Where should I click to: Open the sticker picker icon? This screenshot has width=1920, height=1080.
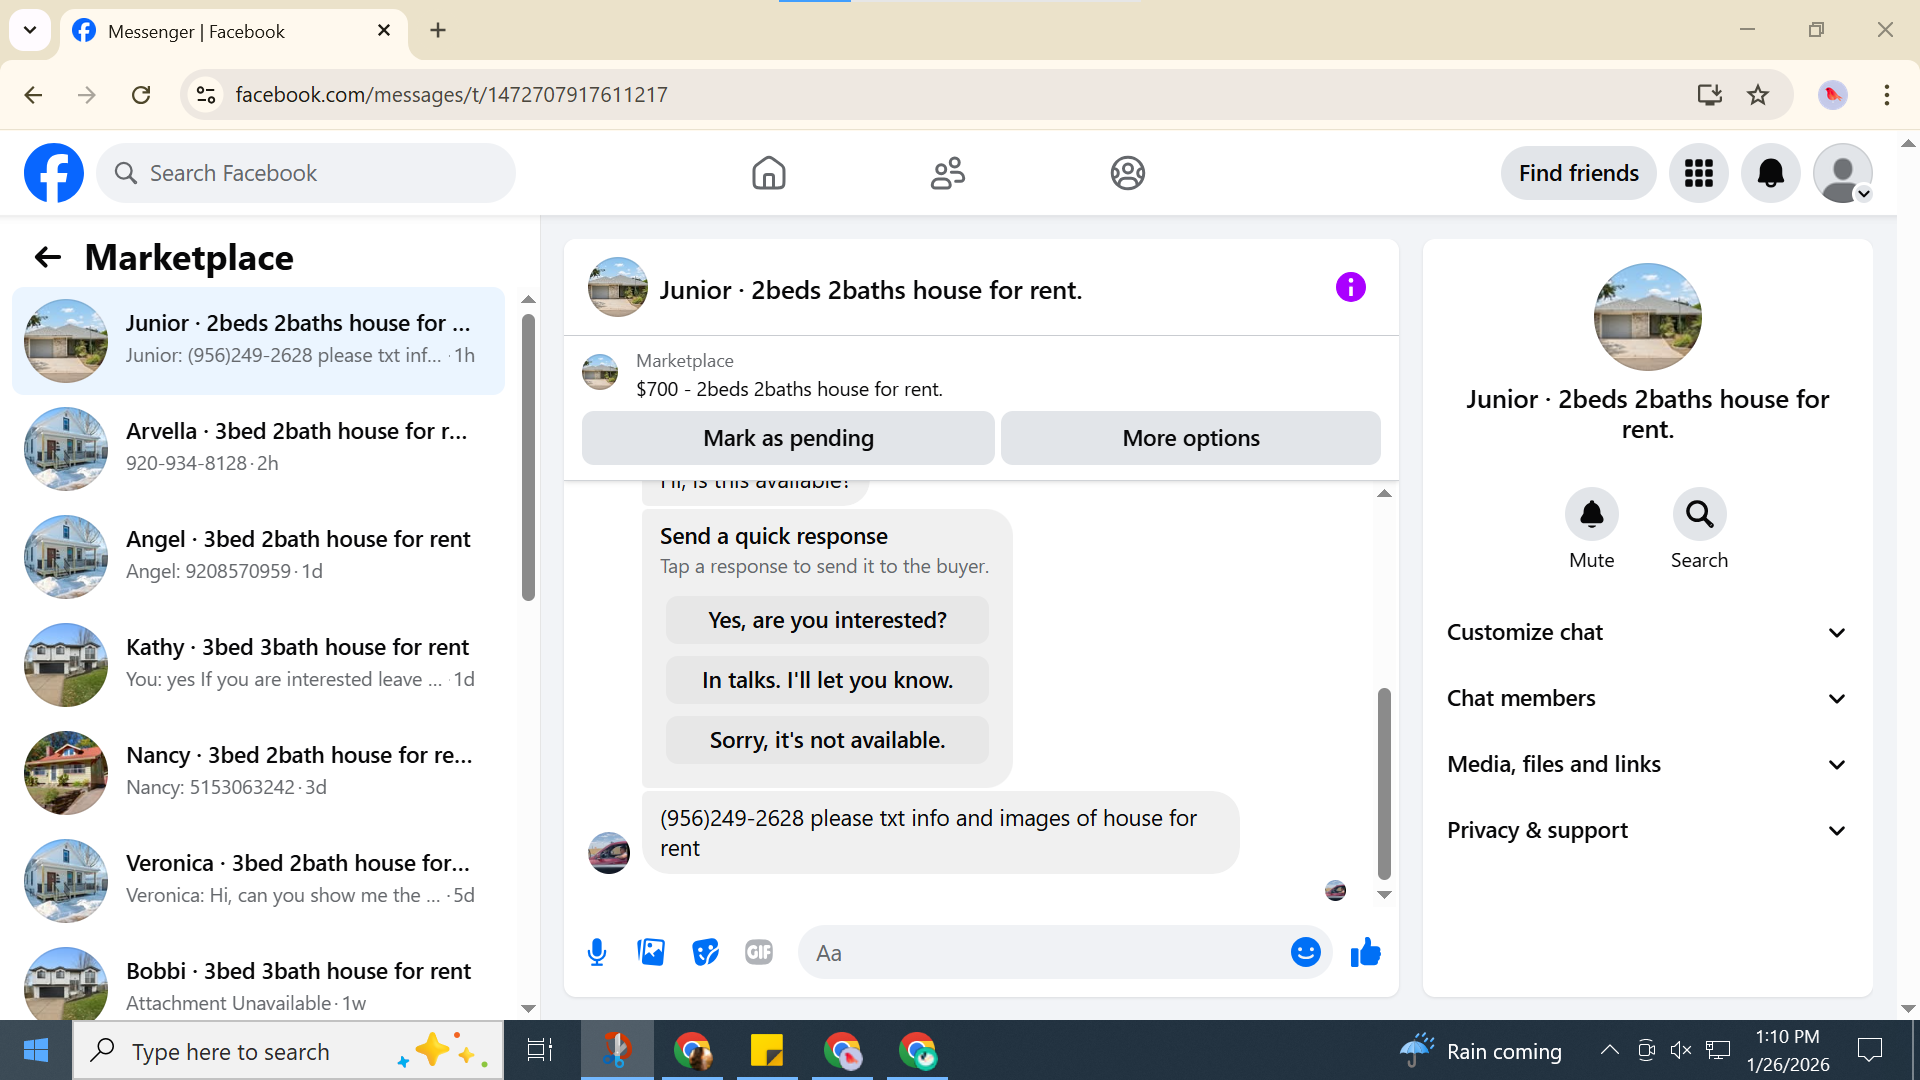pyautogui.click(x=706, y=952)
